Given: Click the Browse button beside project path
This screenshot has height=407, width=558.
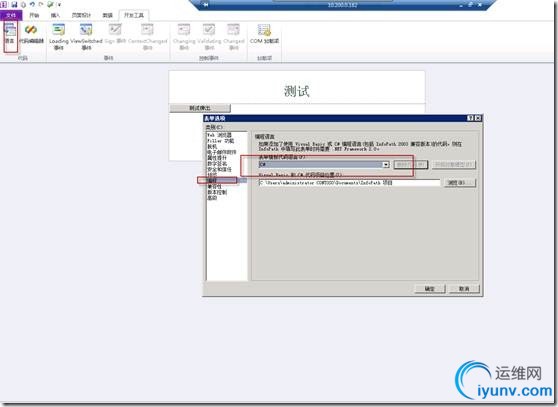Looking at the screenshot, I should (x=459, y=183).
